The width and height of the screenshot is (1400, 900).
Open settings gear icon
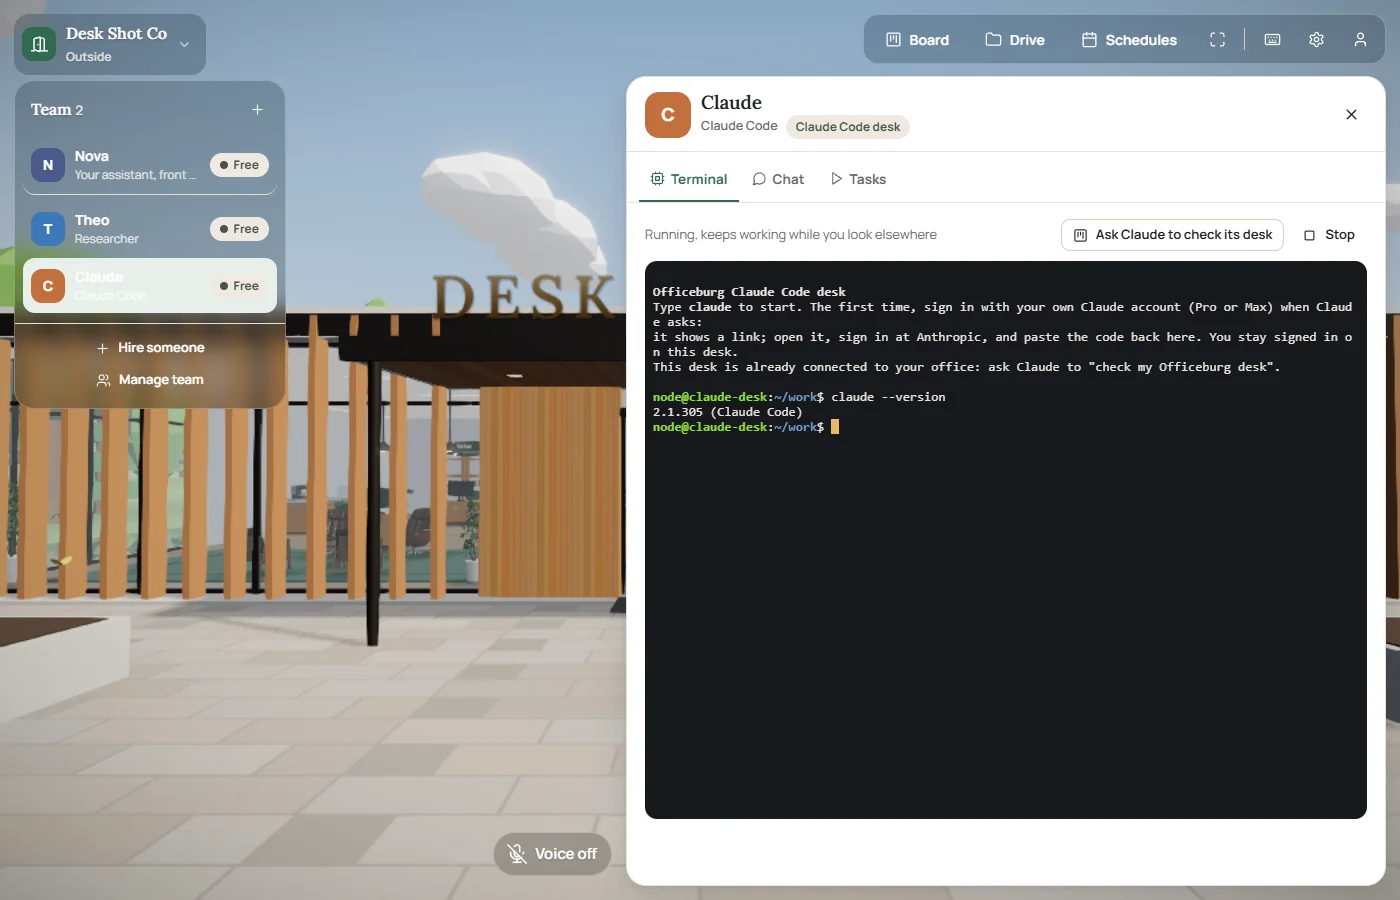click(1316, 40)
